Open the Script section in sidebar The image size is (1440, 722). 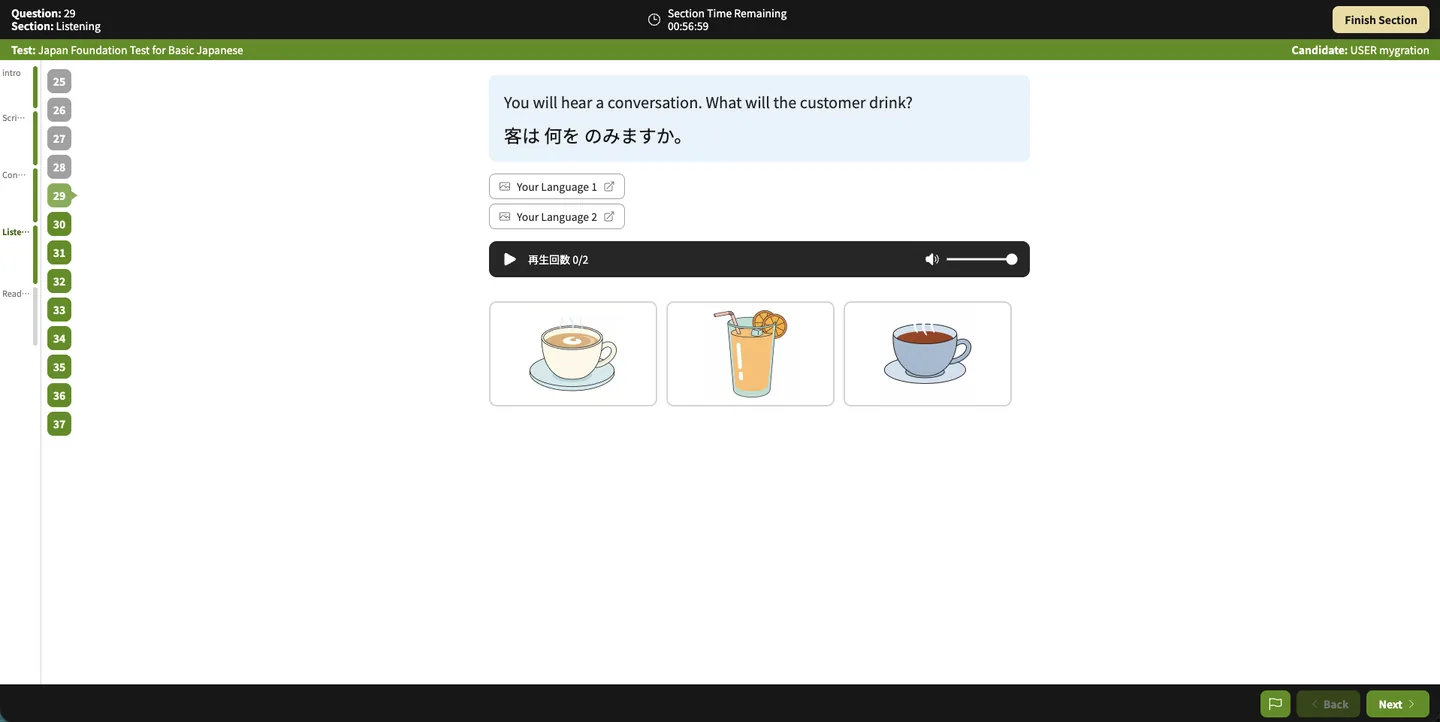[x=14, y=118]
